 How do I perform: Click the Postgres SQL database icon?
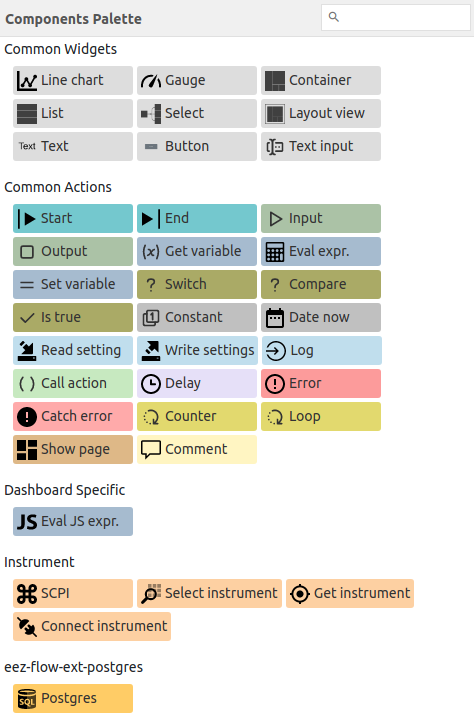point(27,699)
